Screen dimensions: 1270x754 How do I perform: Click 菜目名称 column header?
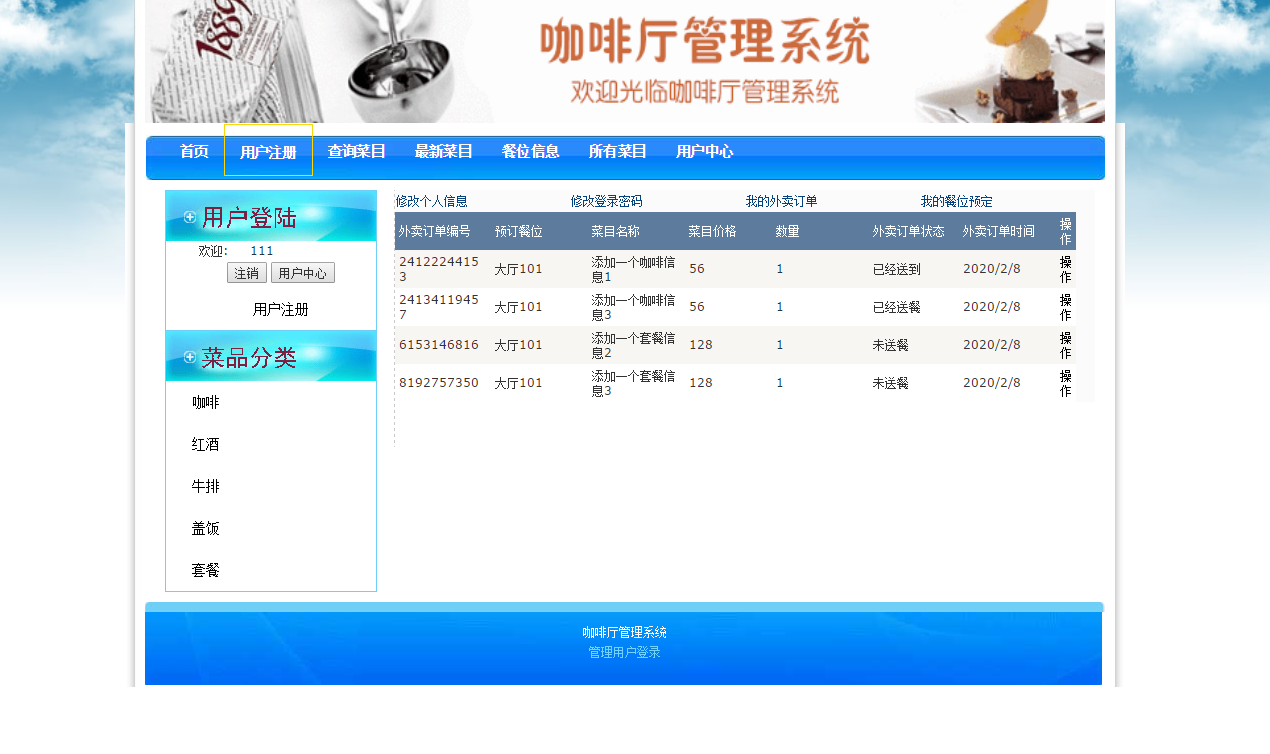[x=616, y=231]
